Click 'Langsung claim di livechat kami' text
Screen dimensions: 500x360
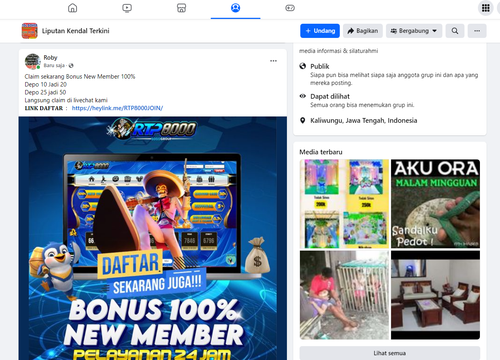[x=66, y=100]
